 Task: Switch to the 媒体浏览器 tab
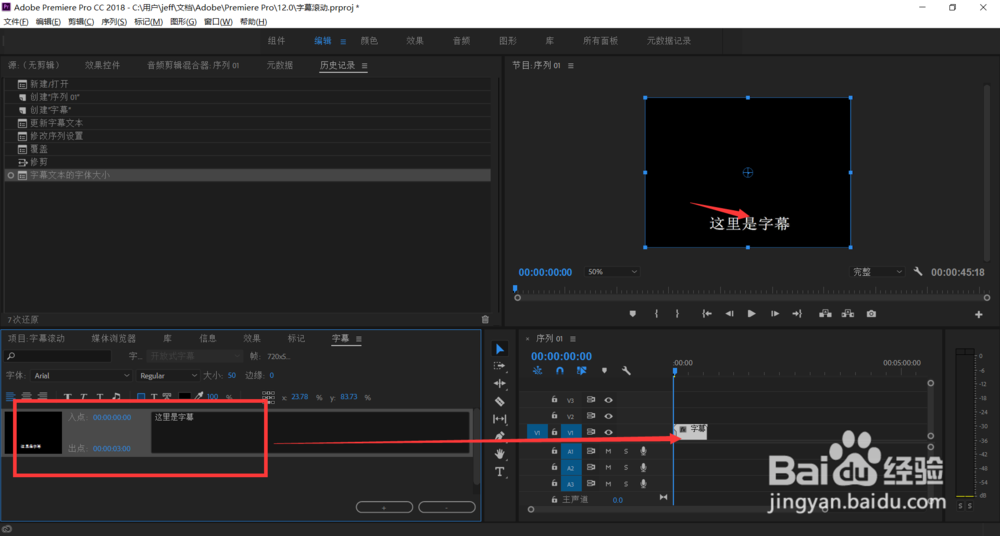[114, 338]
